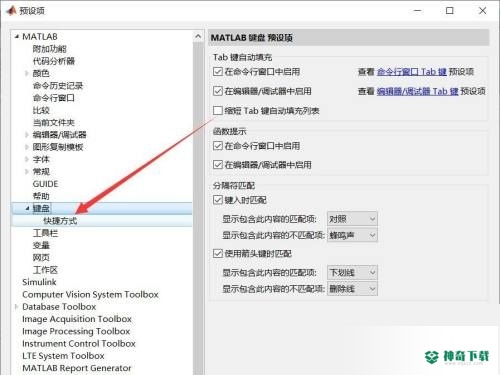Toggle 使用箭头键时匹配 checkbox
500x375 pixels.
(x=218, y=254)
